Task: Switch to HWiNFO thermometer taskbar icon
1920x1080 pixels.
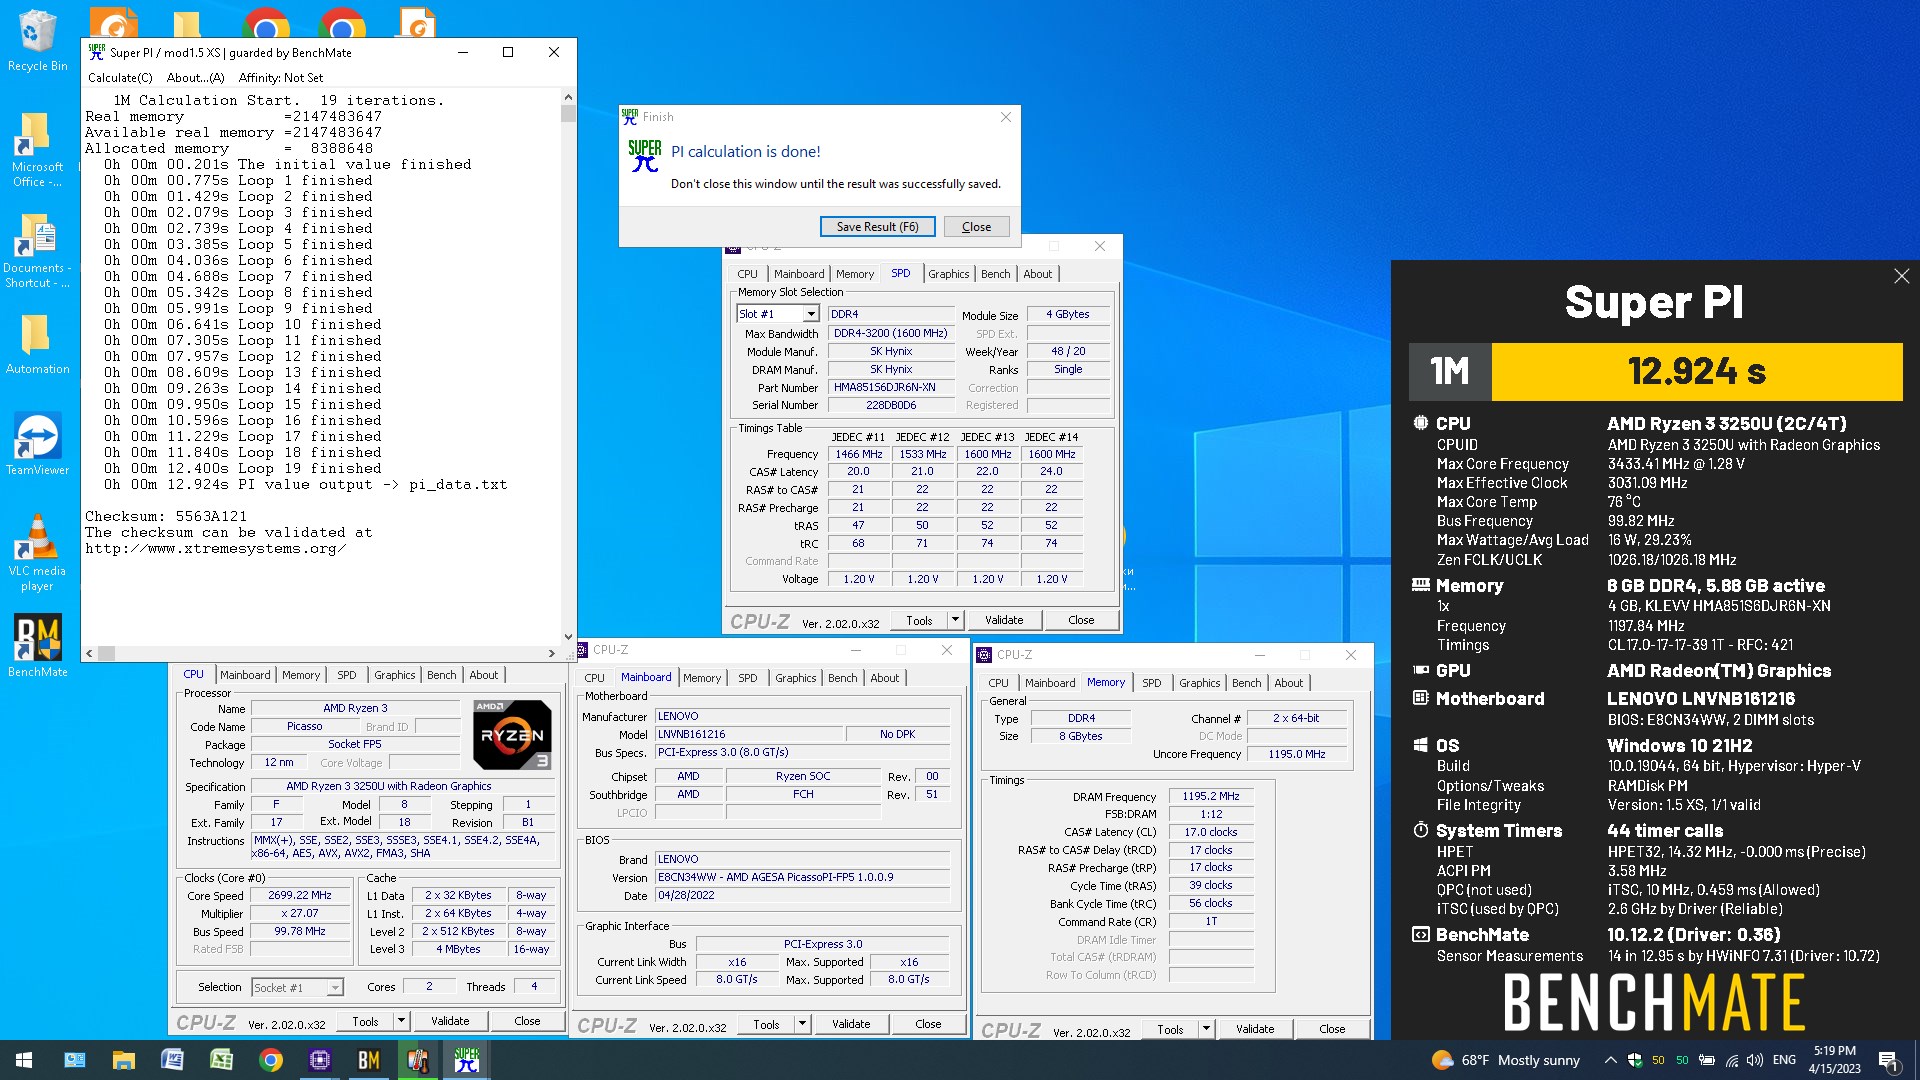Action: click(418, 1060)
